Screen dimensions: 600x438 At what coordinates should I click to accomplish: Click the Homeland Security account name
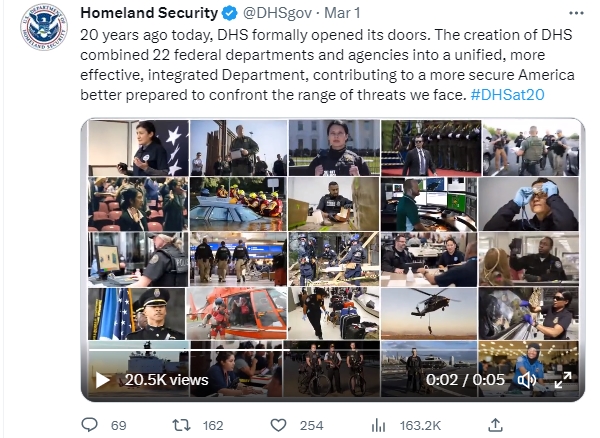pos(149,13)
